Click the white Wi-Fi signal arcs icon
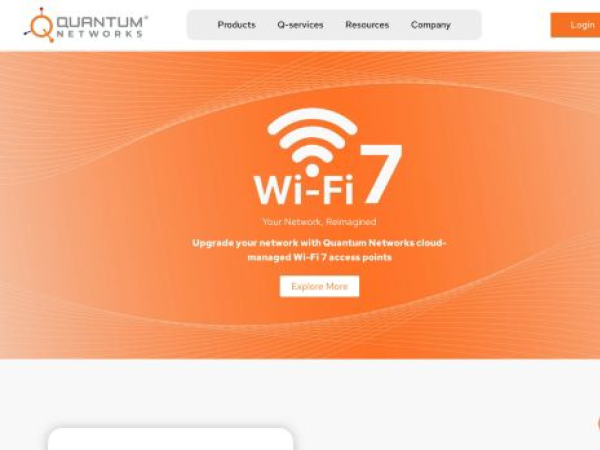This screenshot has height=450, width=600. tap(312, 135)
